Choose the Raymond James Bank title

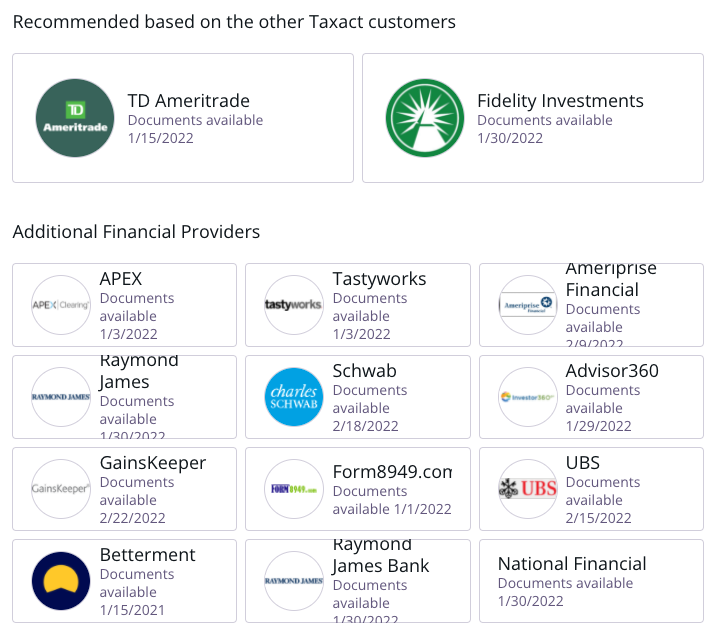381,555
